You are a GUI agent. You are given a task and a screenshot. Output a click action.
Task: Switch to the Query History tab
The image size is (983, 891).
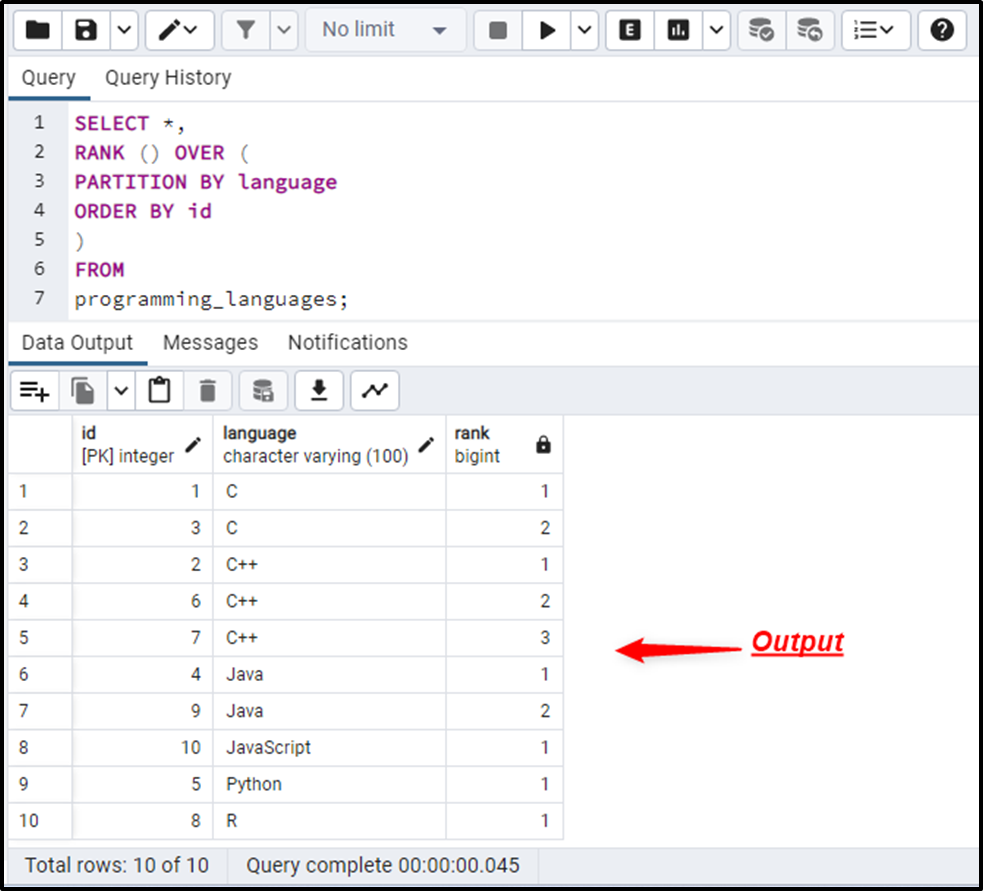pos(167,77)
